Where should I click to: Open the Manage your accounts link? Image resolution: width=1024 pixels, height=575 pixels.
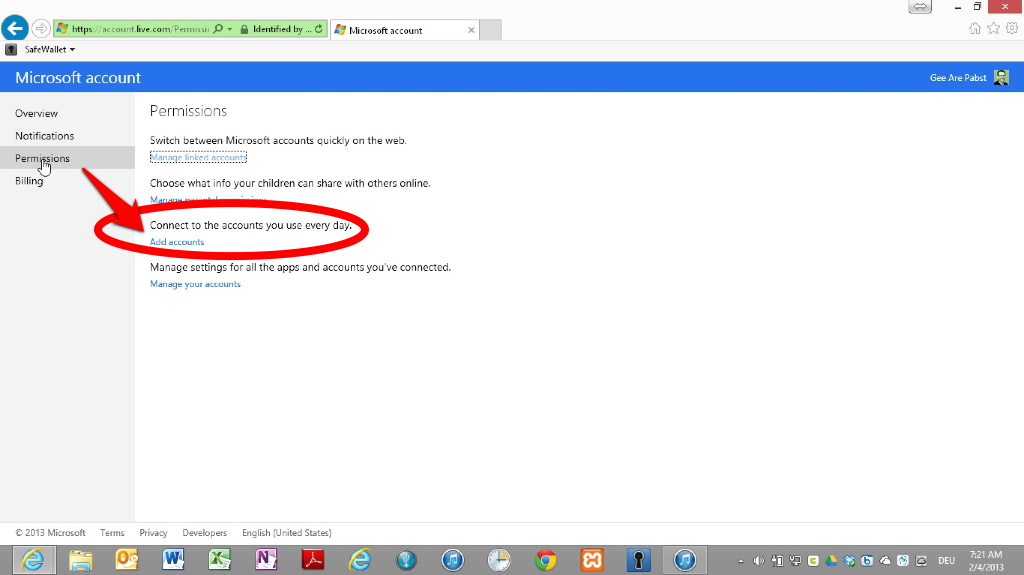pos(195,284)
